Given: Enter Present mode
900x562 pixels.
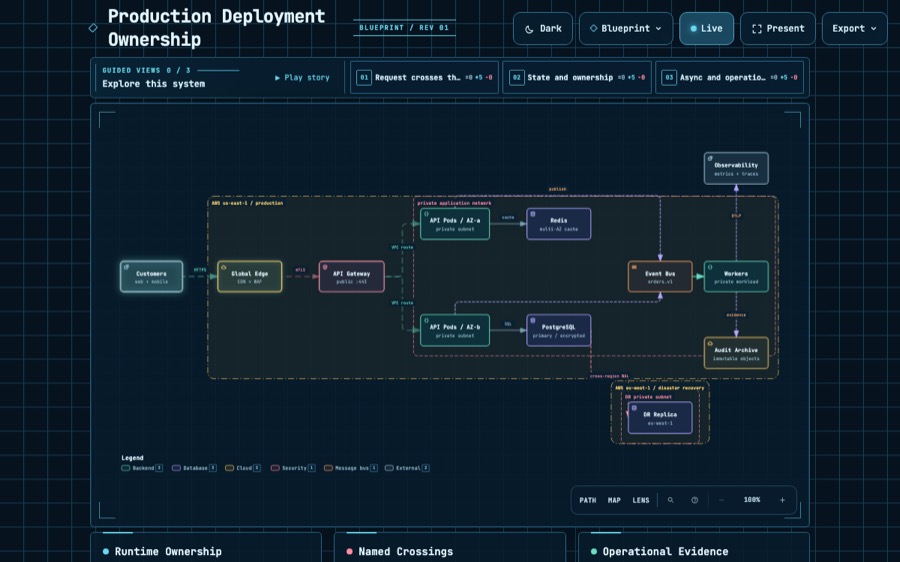Looking at the screenshot, I should [x=778, y=29].
